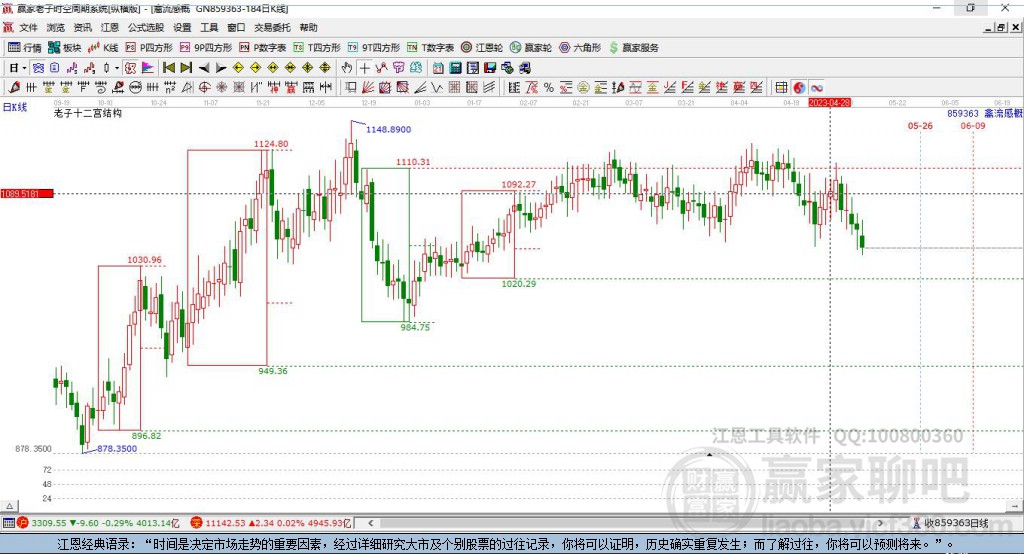This screenshot has height=554, width=1024.
Task: Open the 资讯 menu
Action: click(82, 27)
